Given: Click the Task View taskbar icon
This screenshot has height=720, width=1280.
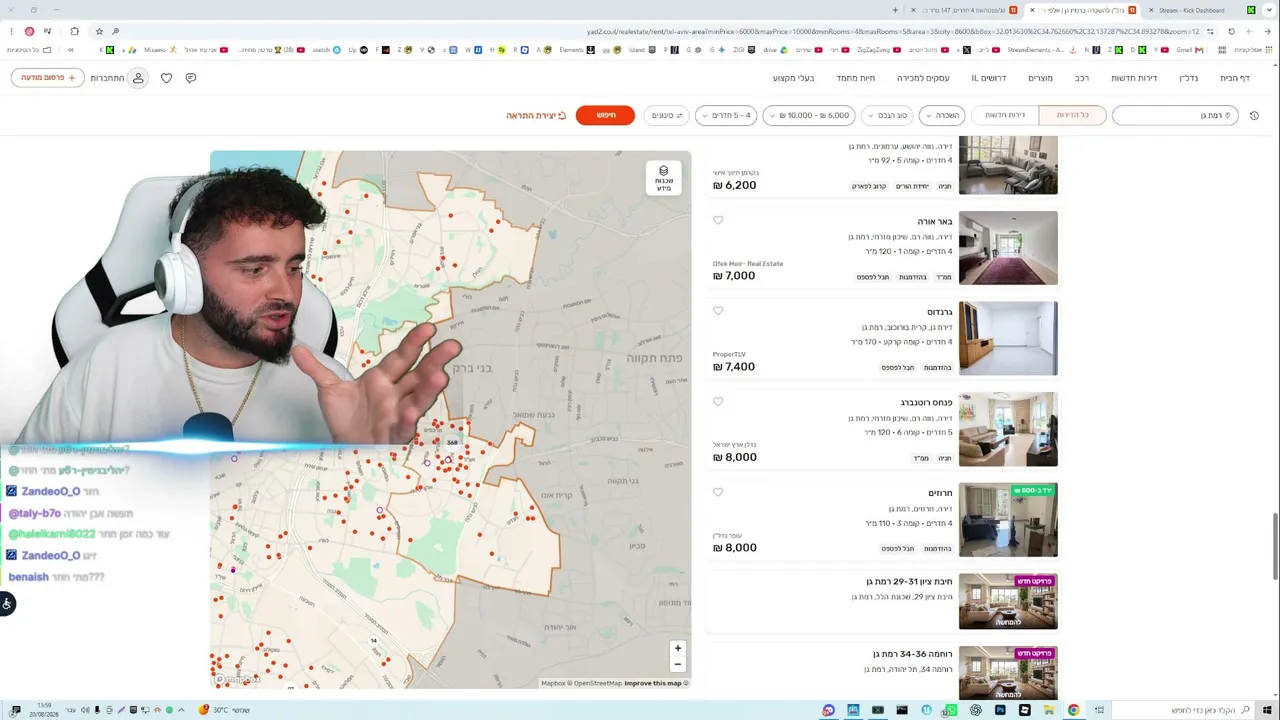Looking at the screenshot, I should coord(1099,710).
